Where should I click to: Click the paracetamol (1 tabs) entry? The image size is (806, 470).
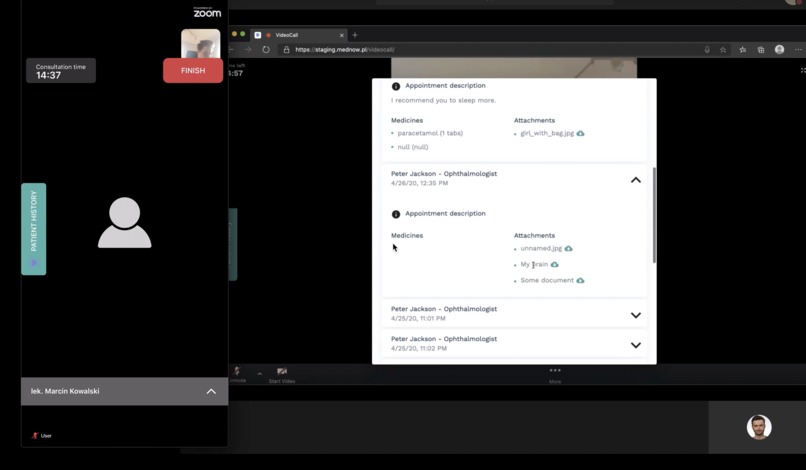click(x=430, y=133)
